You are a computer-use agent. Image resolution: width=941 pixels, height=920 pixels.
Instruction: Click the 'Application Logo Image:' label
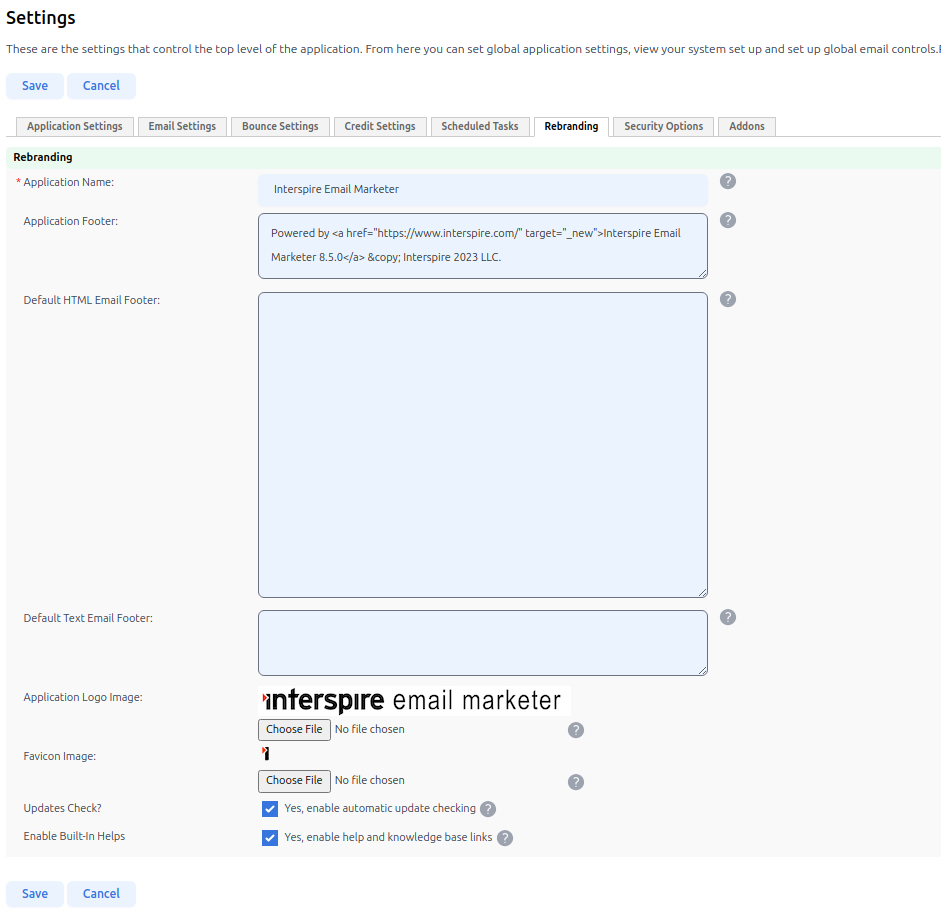click(83, 697)
